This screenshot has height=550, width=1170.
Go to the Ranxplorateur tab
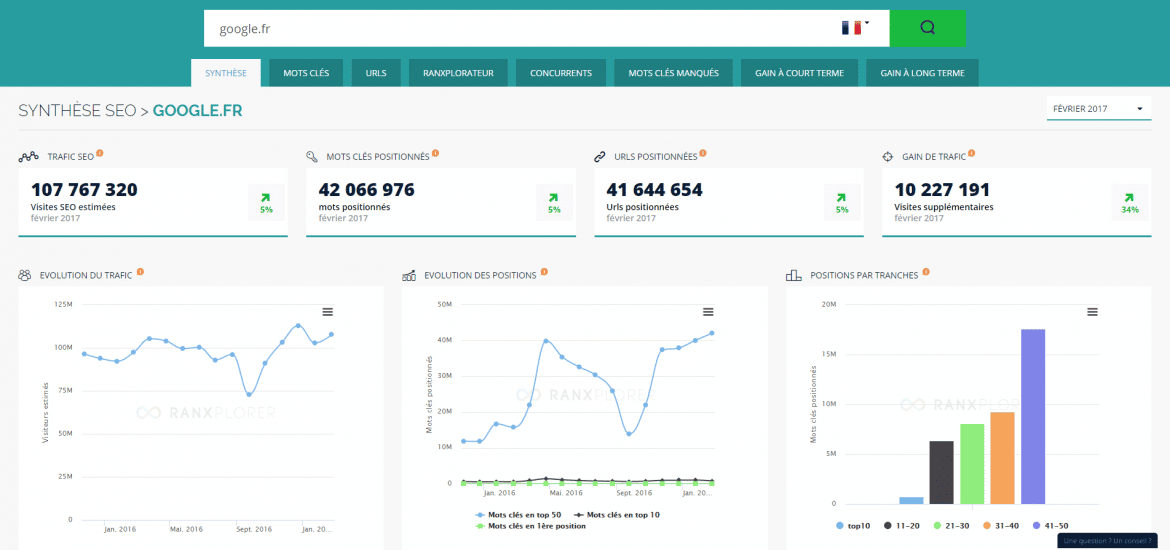[x=458, y=73]
